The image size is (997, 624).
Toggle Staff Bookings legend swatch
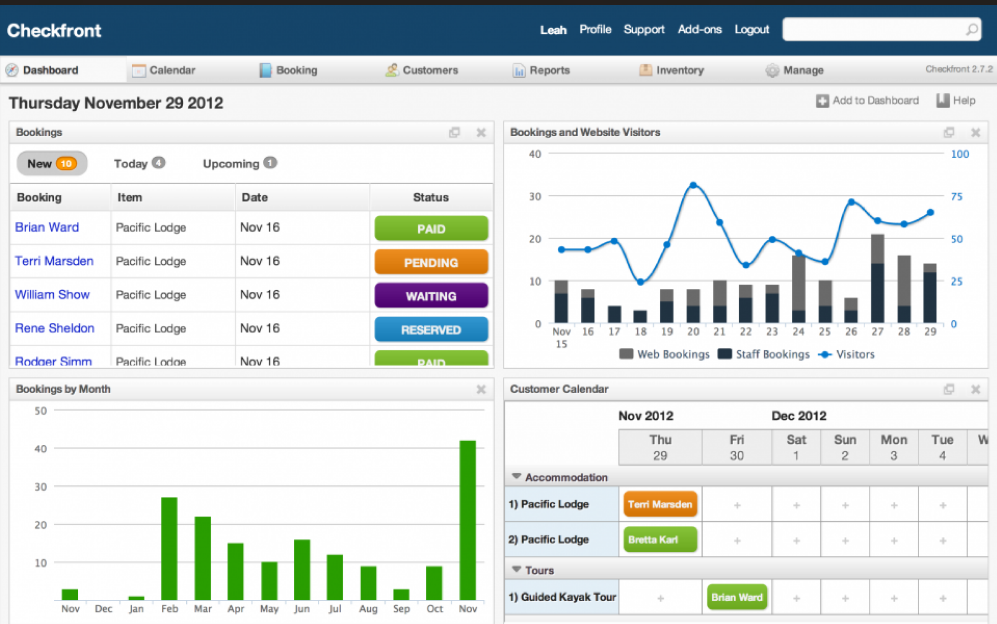tap(725, 354)
